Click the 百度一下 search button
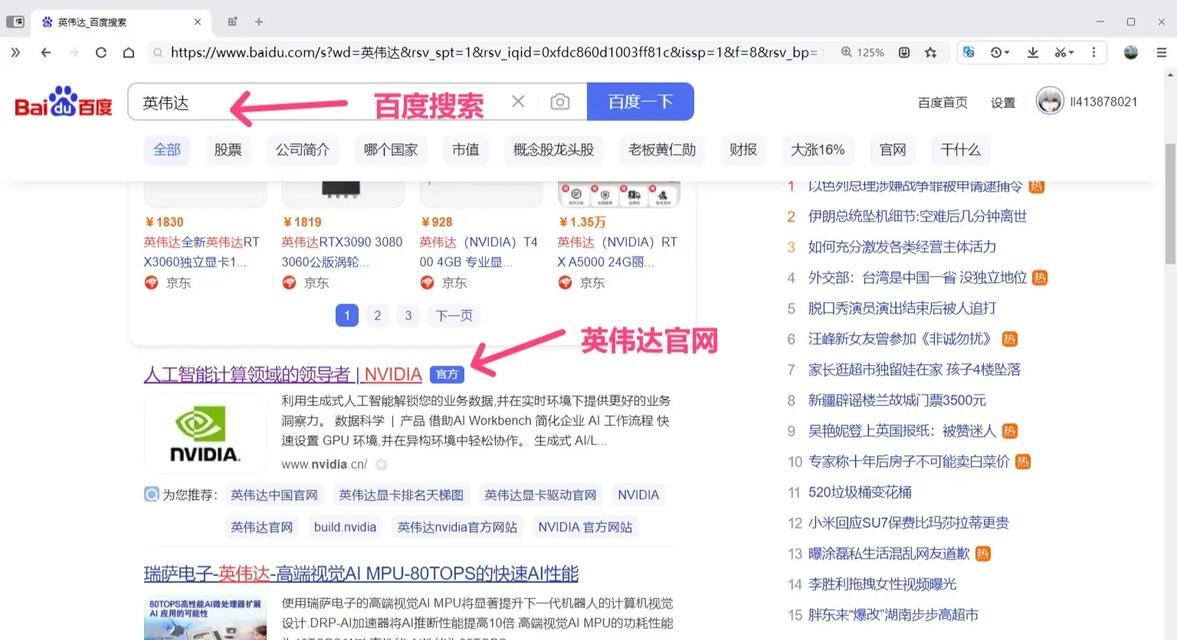This screenshot has height=640, width=1177. (x=640, y=101)
